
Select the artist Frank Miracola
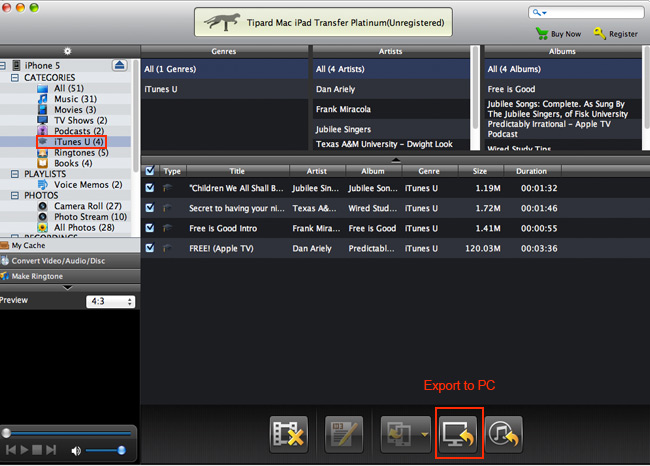[x=391, y=109]
